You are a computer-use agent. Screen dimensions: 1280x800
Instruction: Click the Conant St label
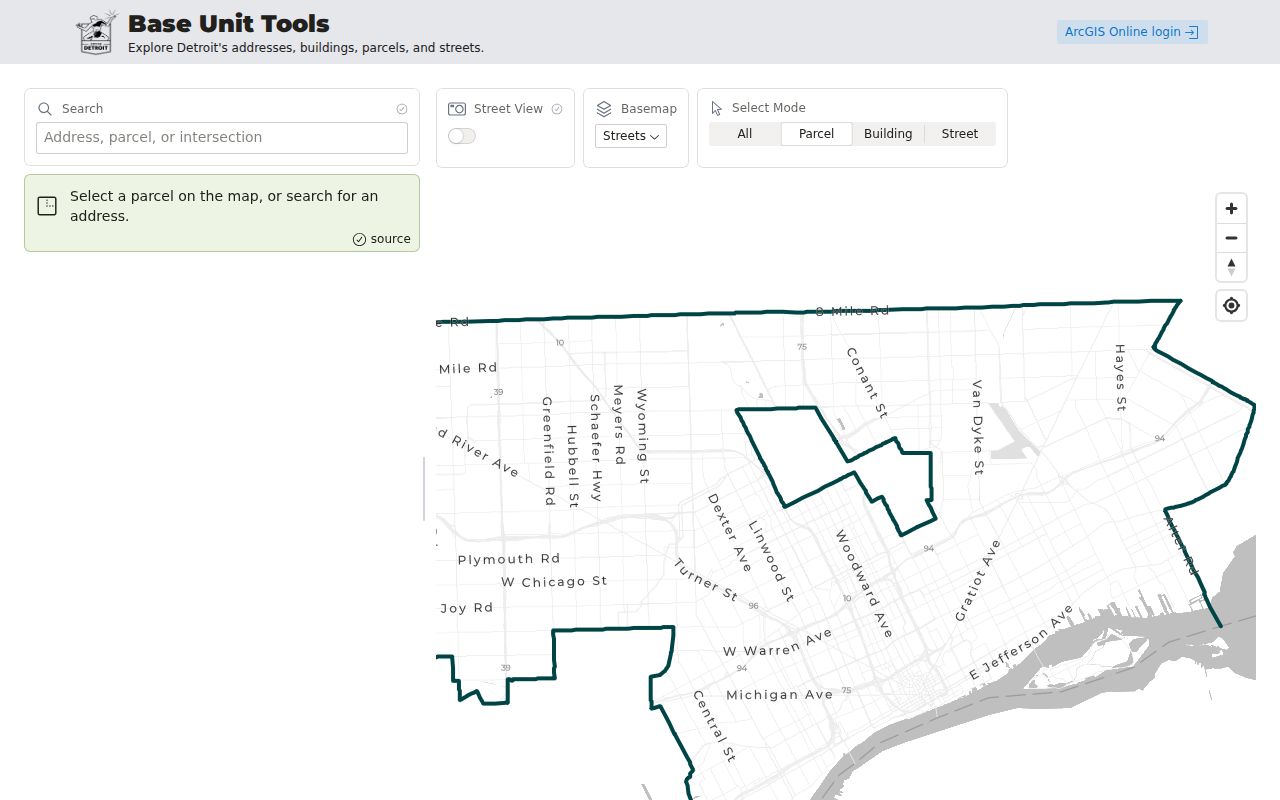[866, 383]
